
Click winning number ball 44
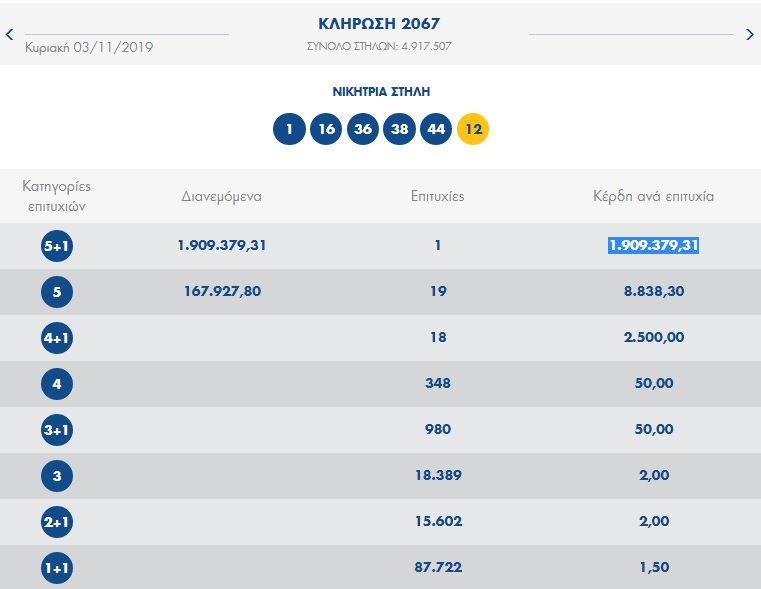[436, 130]
